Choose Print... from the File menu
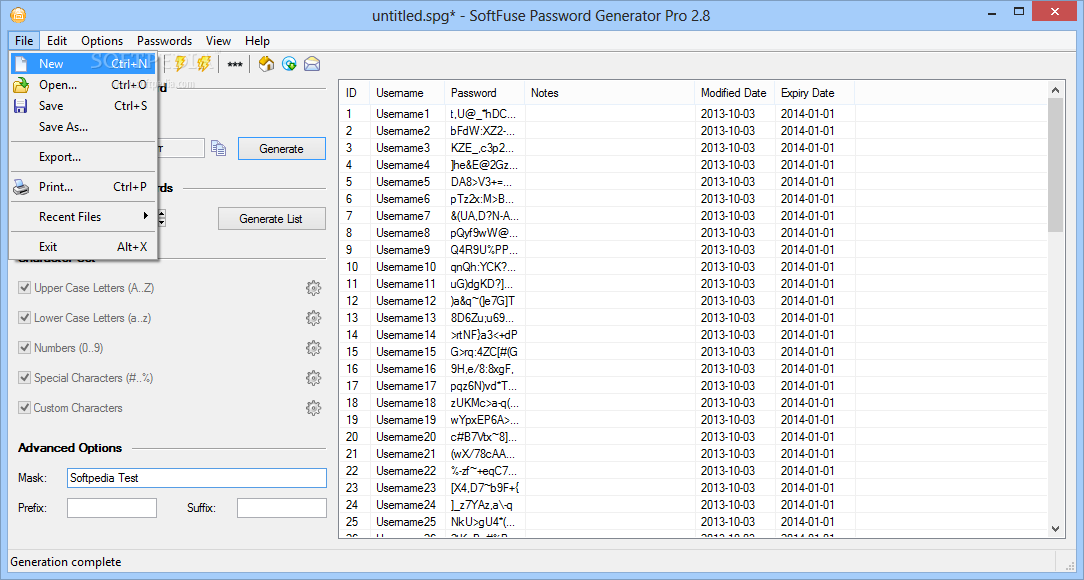The width and height of the screenshot is (1084, 580). tap(83, 187)
